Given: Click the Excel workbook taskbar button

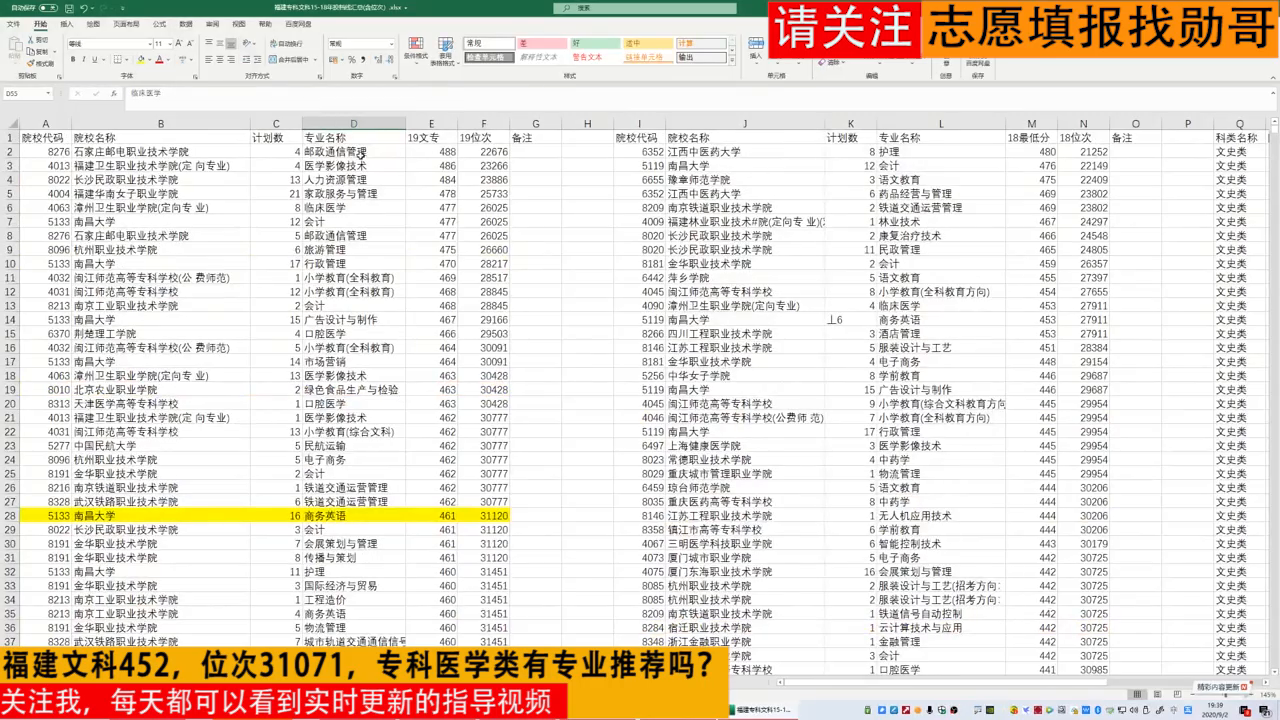Looking at the screenshot, I should click(x=762, y=709).
